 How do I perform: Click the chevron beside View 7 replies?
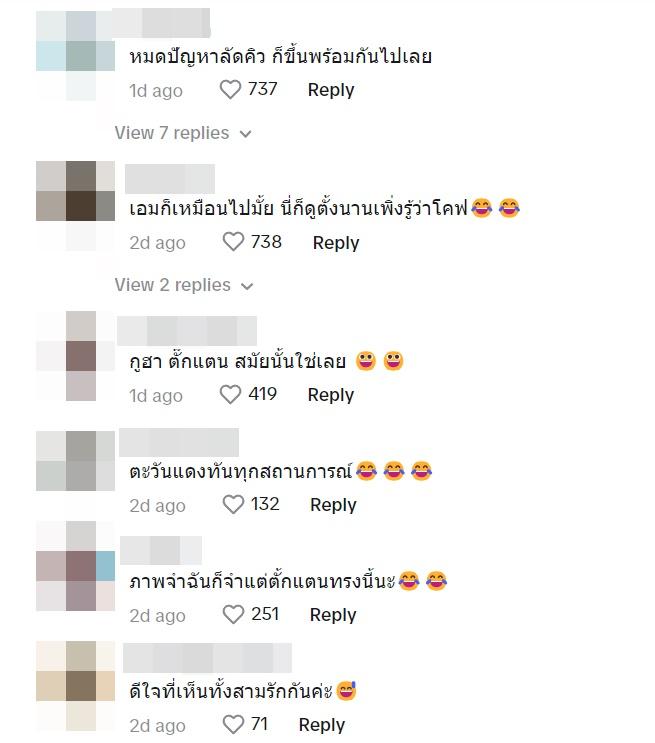coord(246,134)
